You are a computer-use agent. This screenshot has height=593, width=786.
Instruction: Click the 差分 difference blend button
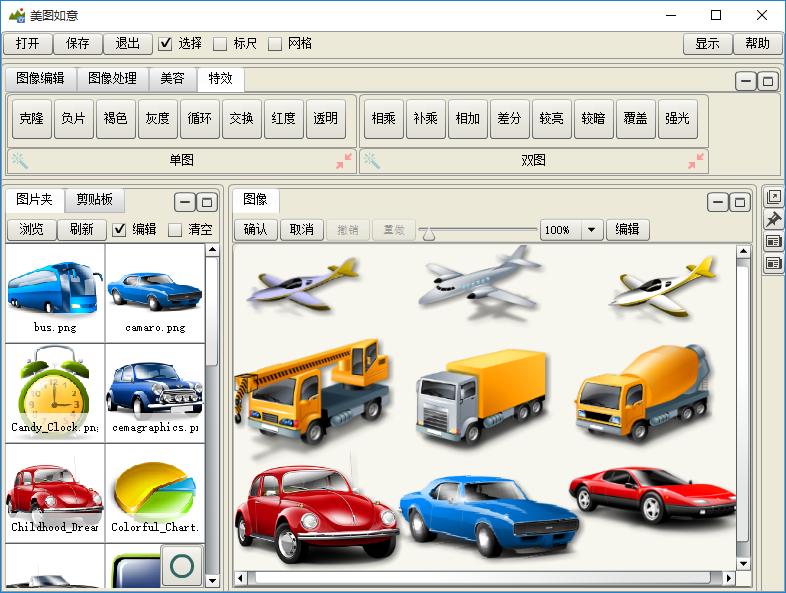coord(510,119)
